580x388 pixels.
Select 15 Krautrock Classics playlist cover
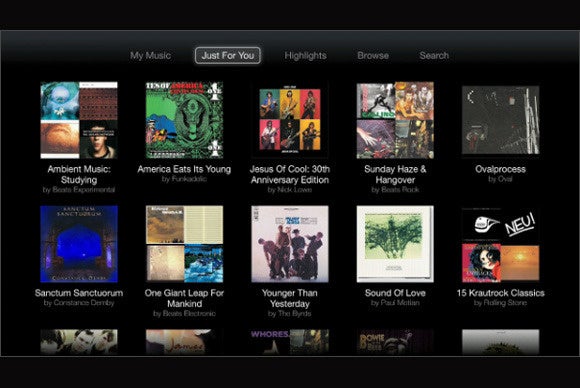[x=500, y=244]
